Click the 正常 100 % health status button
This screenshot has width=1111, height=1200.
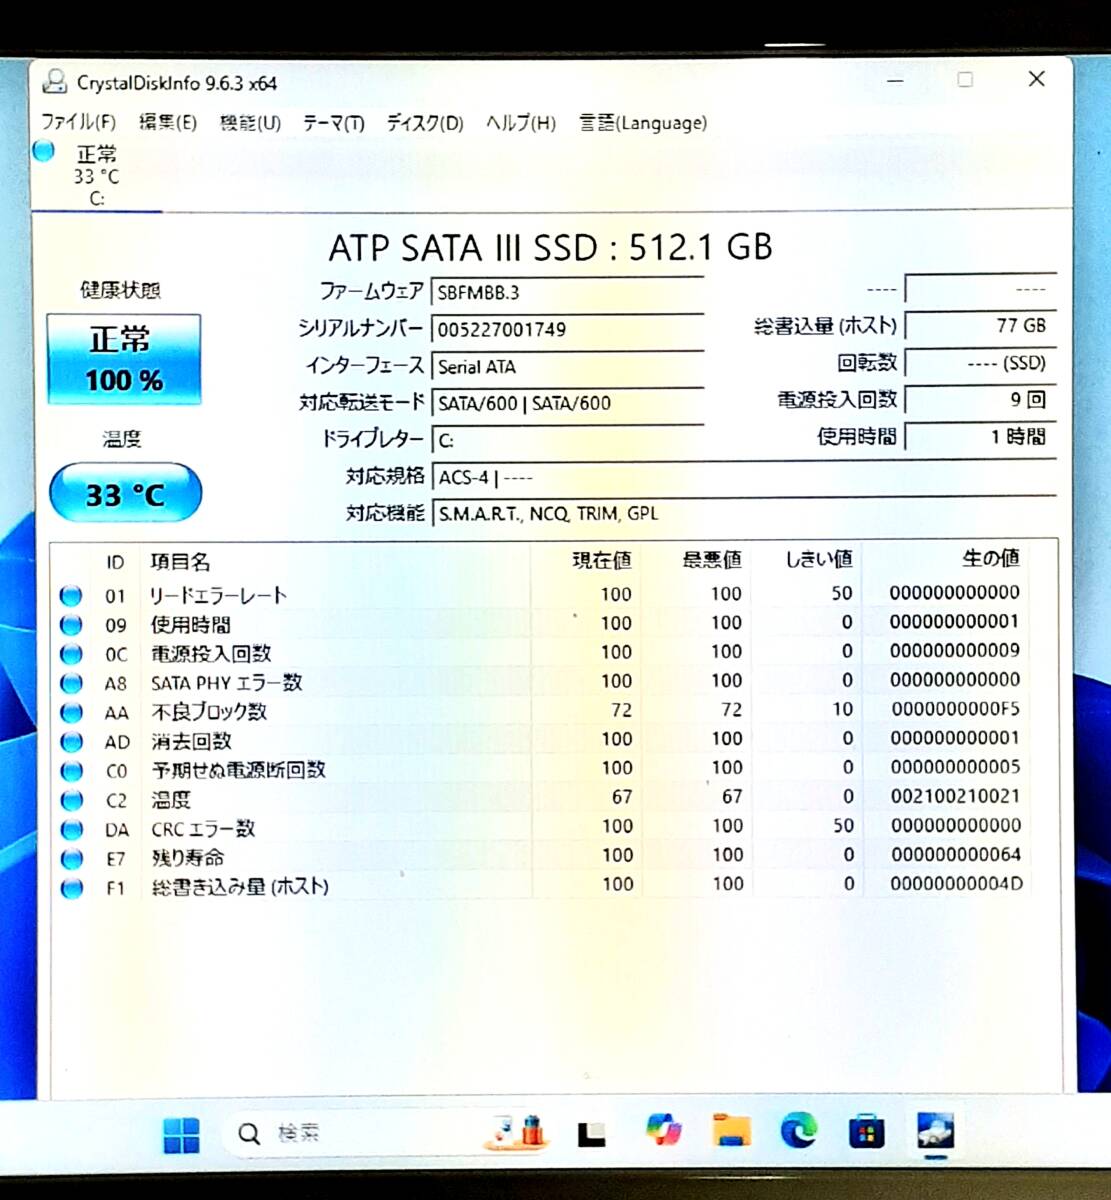pyautogui.click(x=124, y=360)
